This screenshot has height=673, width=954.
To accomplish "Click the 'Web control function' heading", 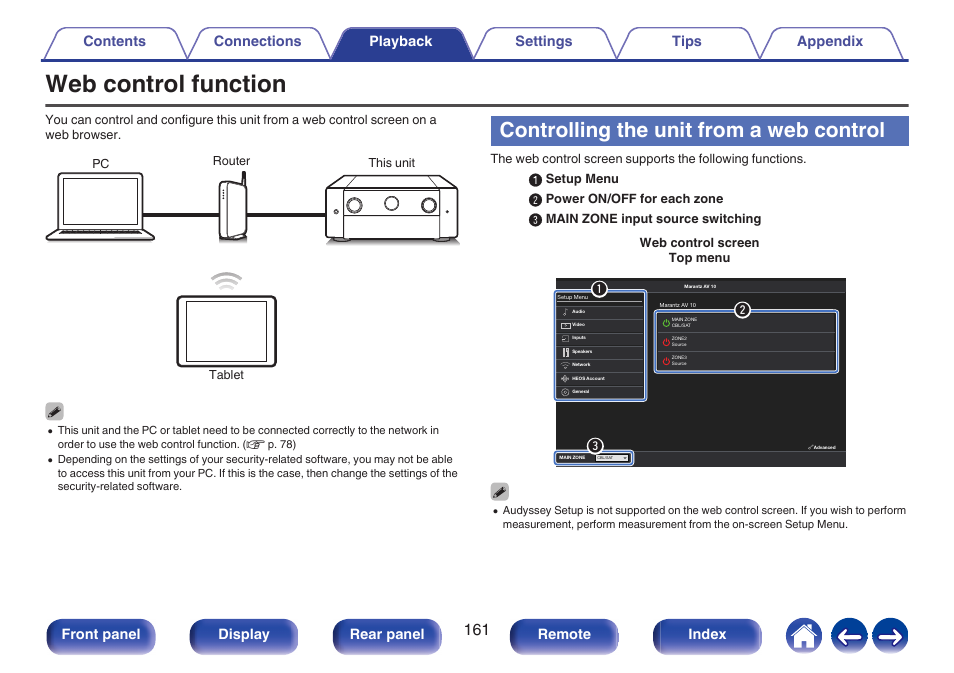I will click(165, 84).
